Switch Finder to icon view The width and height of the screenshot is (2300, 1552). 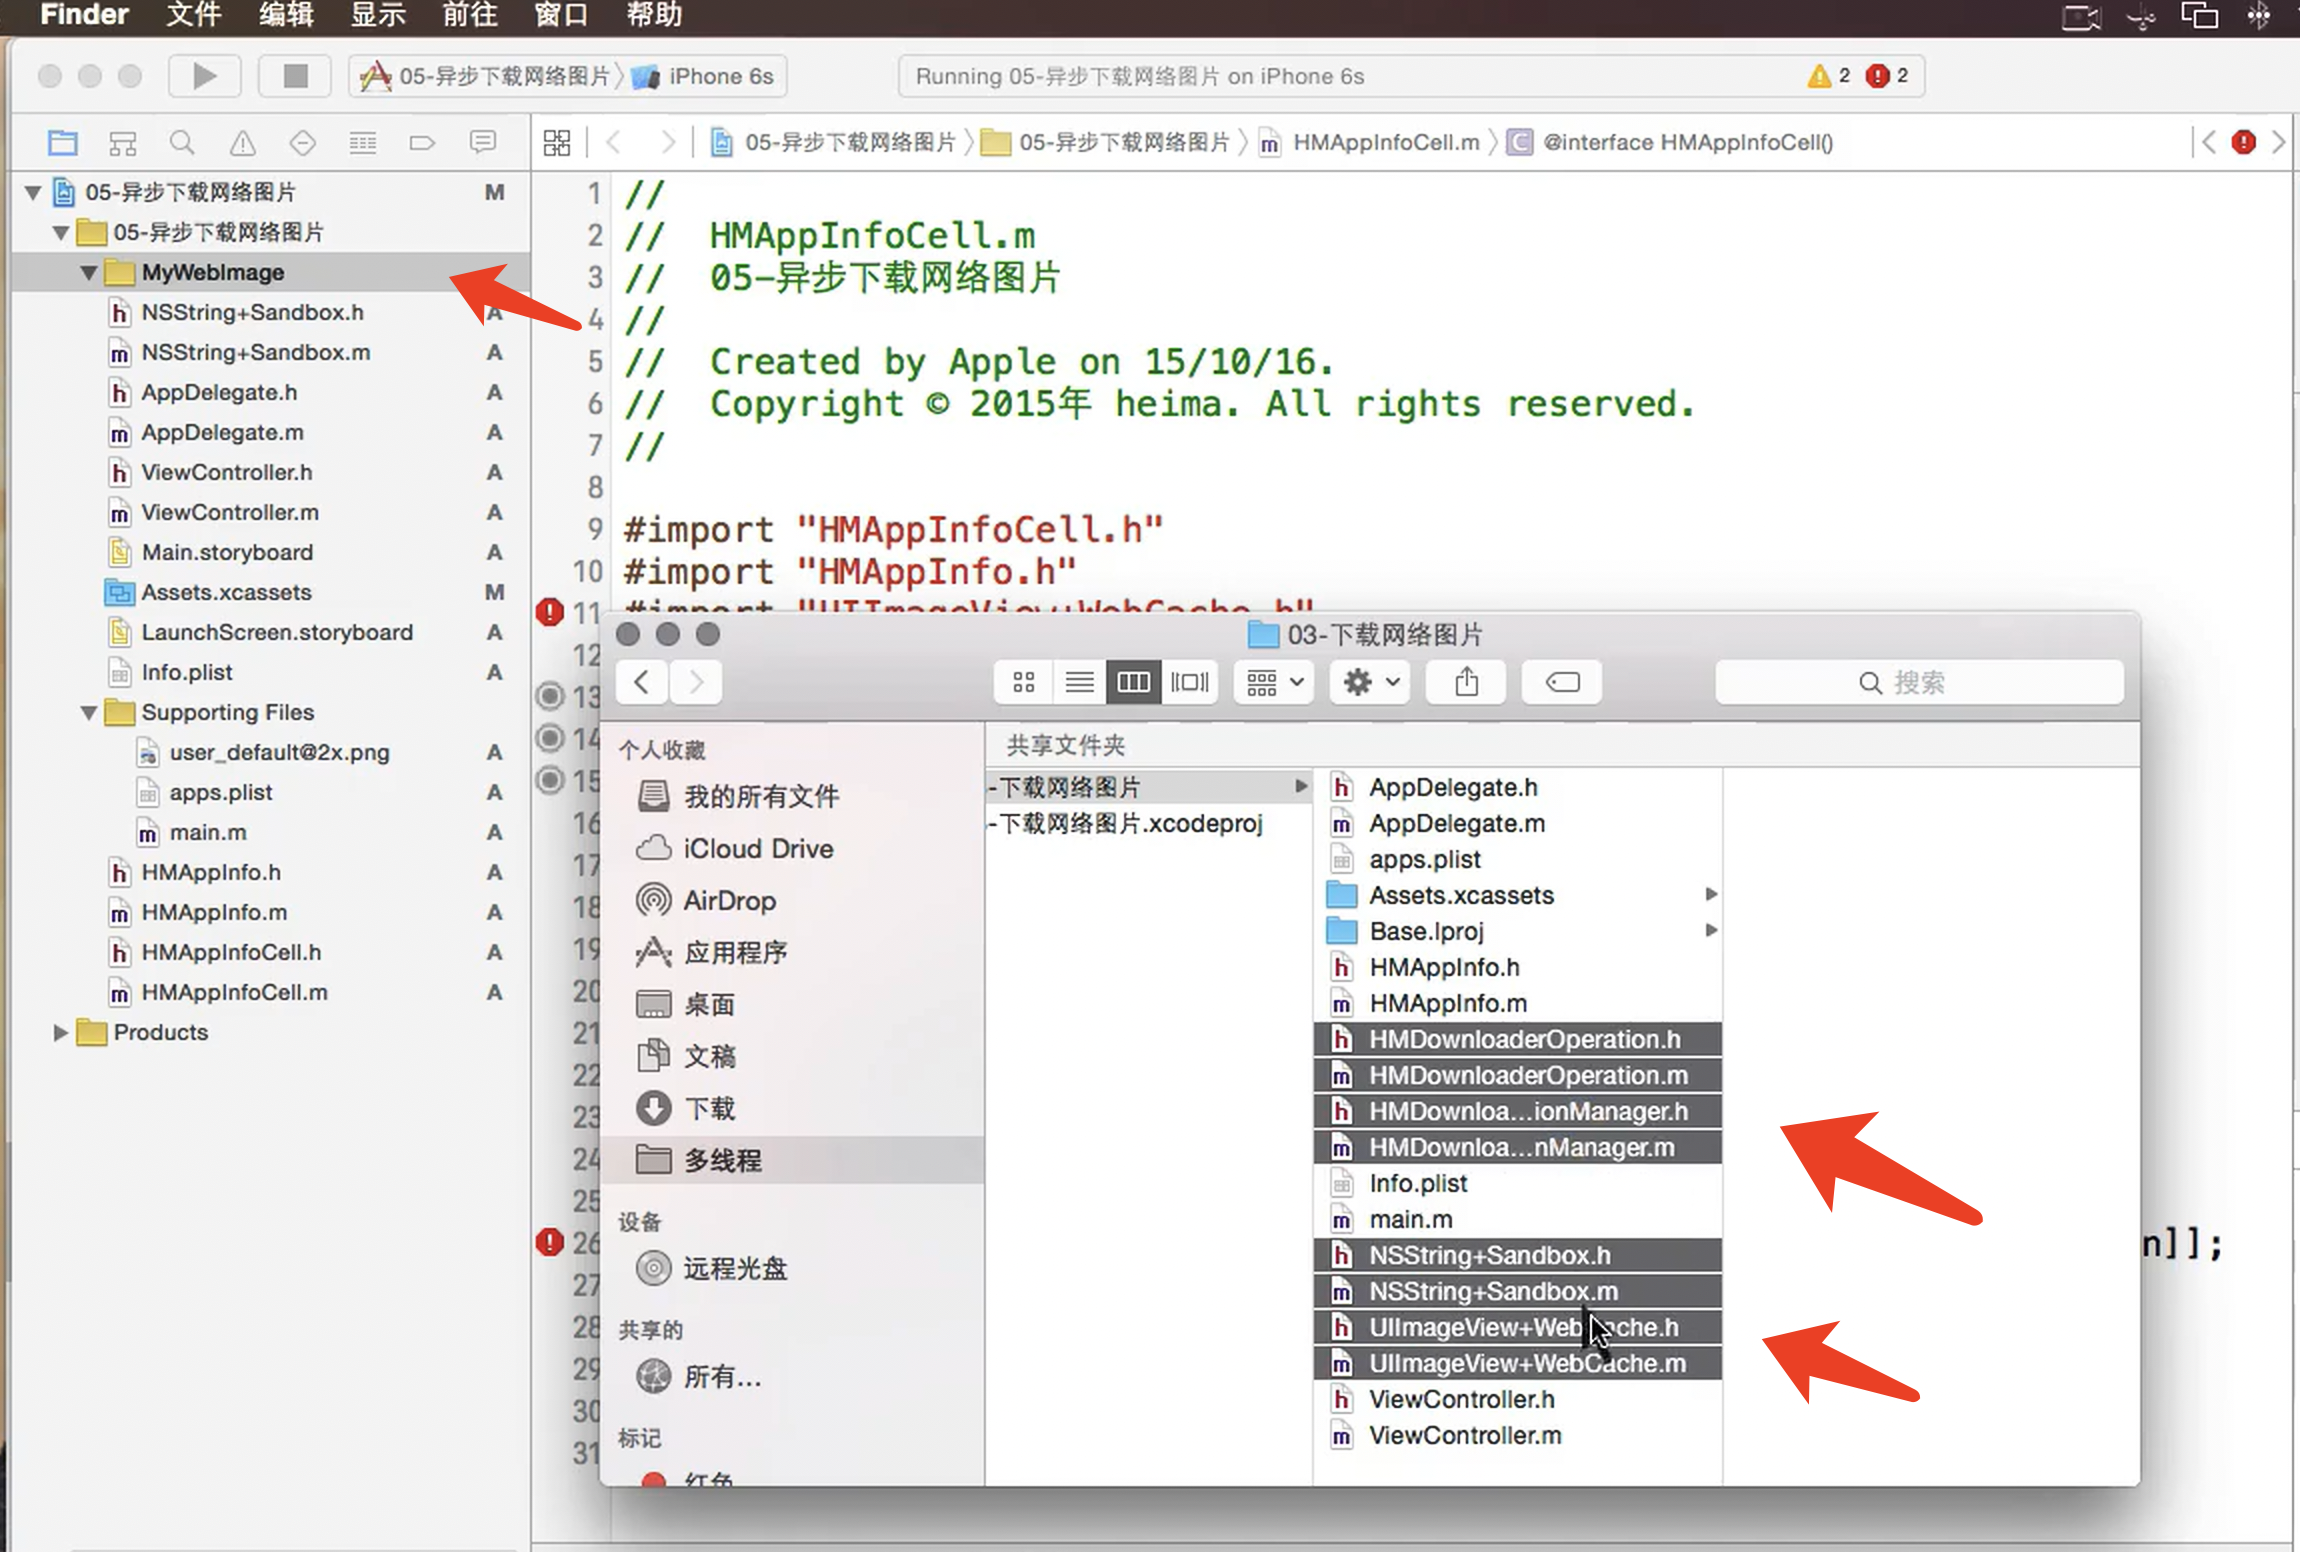coord(1023,683)
